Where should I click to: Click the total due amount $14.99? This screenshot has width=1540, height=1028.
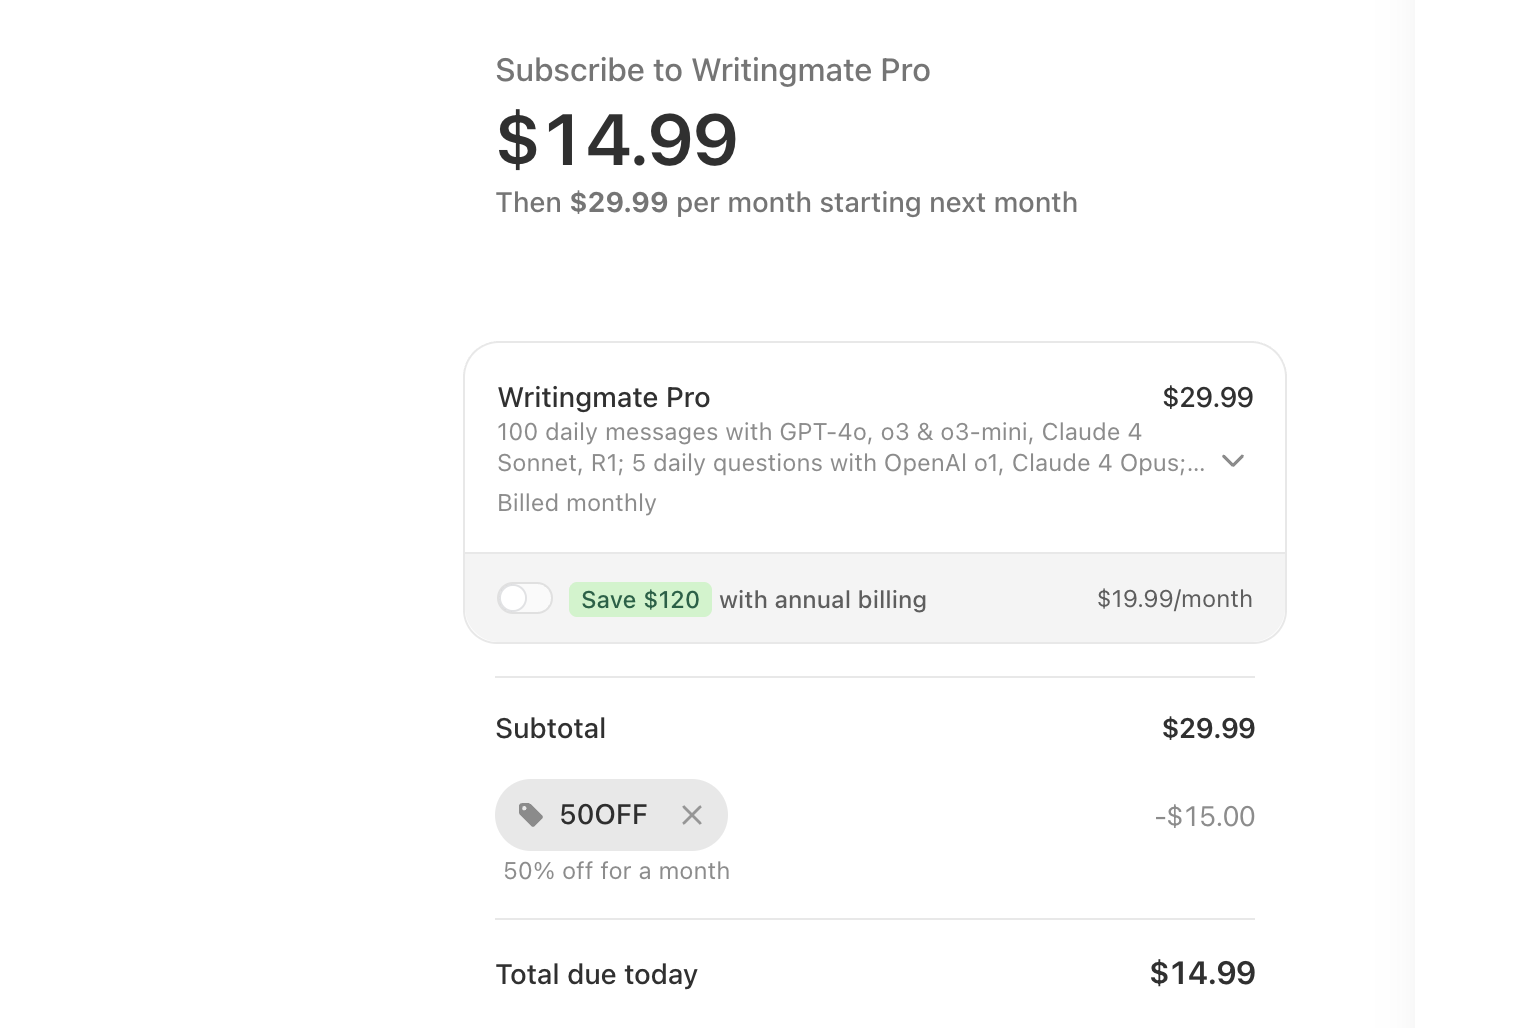1202,973
